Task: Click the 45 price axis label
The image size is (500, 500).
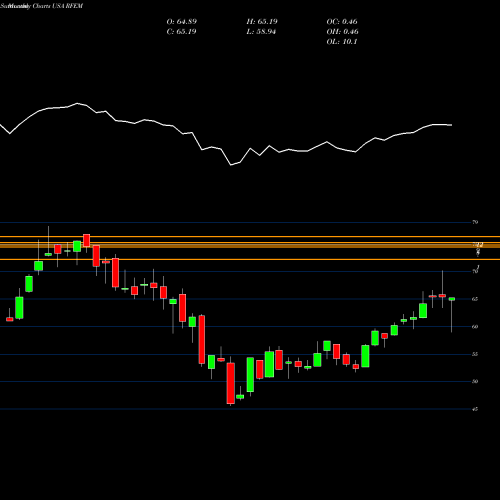Action: coord(475,409)
